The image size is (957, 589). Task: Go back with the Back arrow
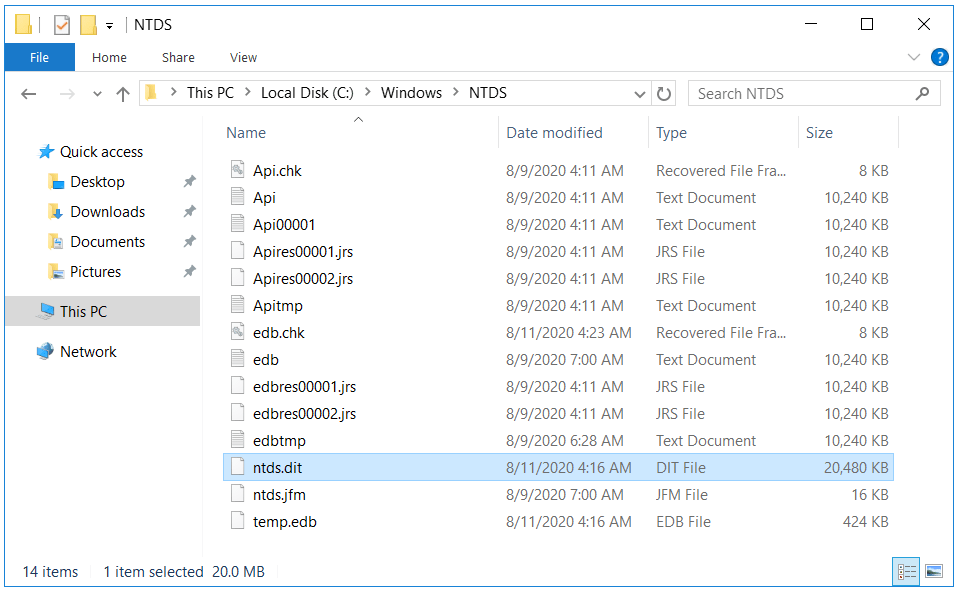29,94
